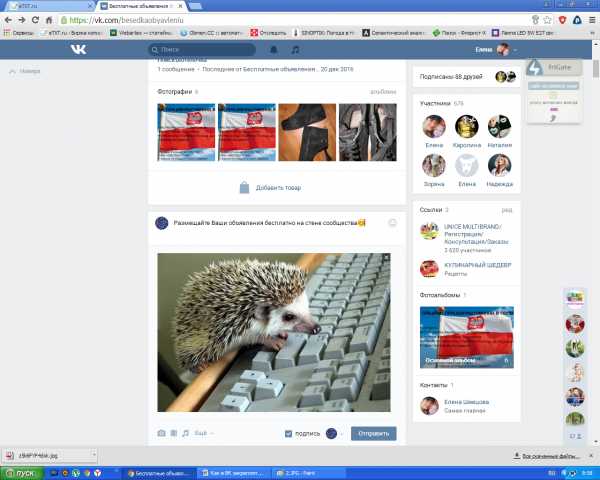The image size is (600, 480).
Task: Open the Webartex bookmark
Action: click(141, 33)
